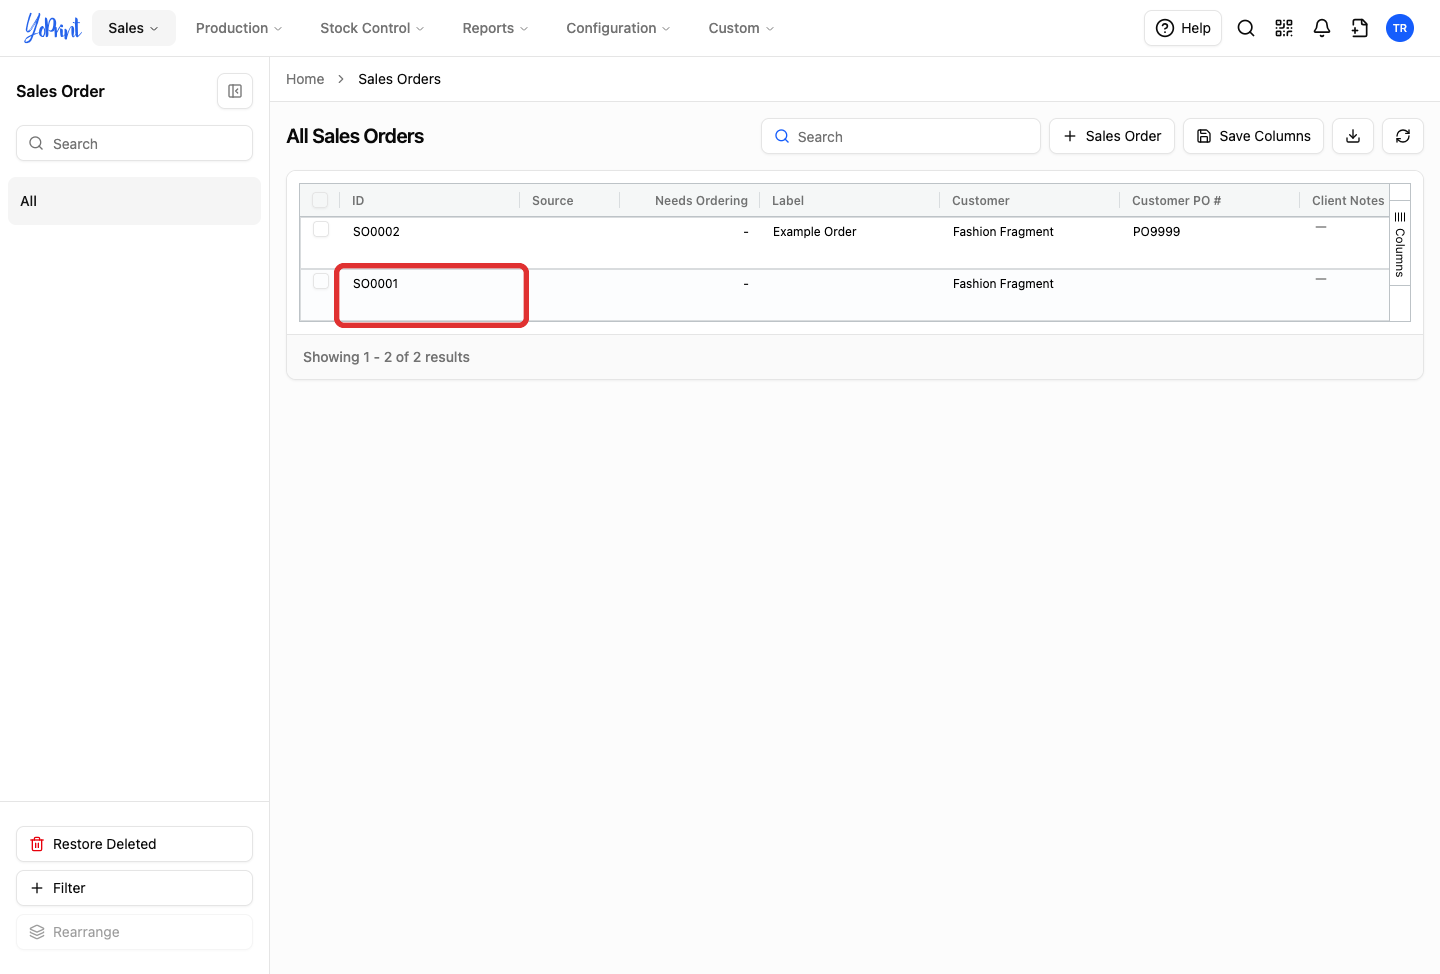Screen dimensions: 1440x974
Task: Select all sales orders header checkbox
Action: pyautogui.click(x=320, y=200)
